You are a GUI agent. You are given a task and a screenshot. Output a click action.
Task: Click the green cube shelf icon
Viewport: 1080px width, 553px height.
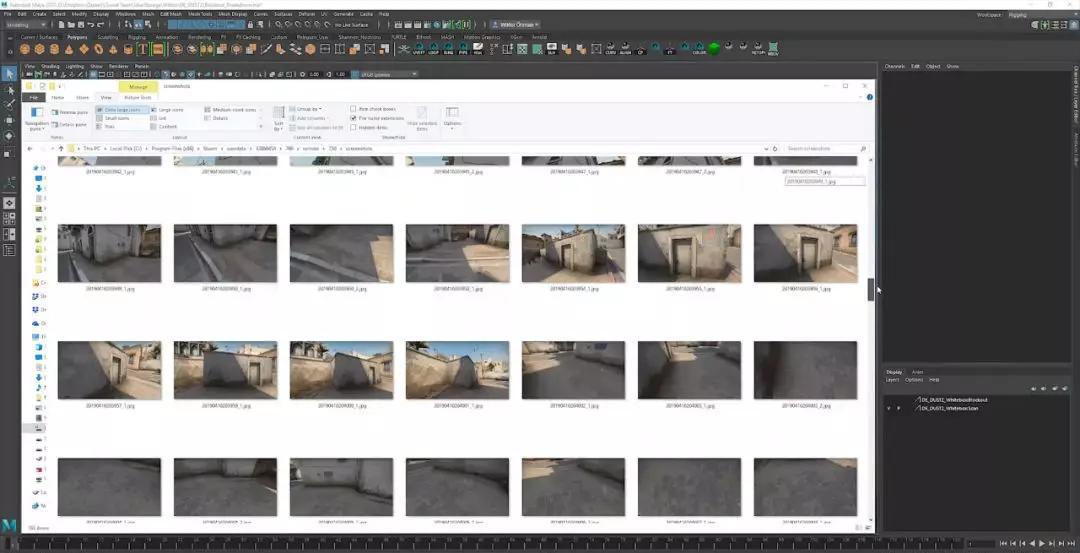click(714, 49)
